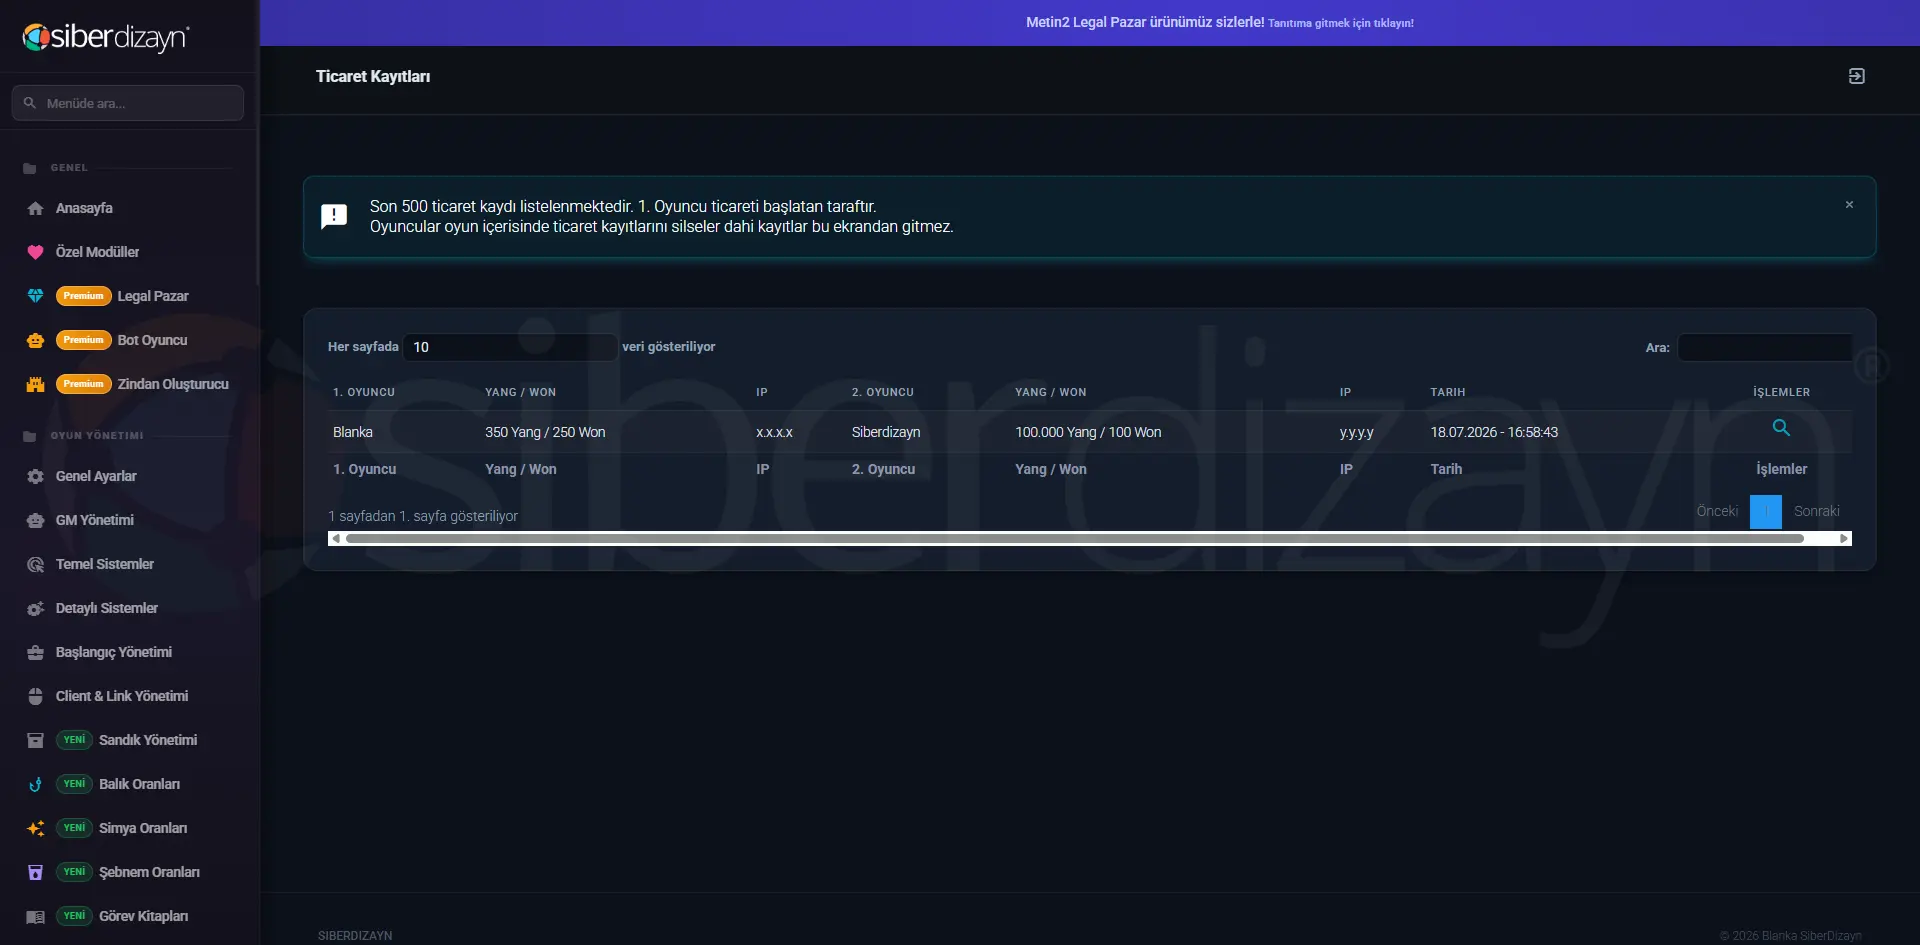This screenshot has height=945, width=1920.
Task: Click the table's horizontal scrollbar track
Action: point(1090,538)
